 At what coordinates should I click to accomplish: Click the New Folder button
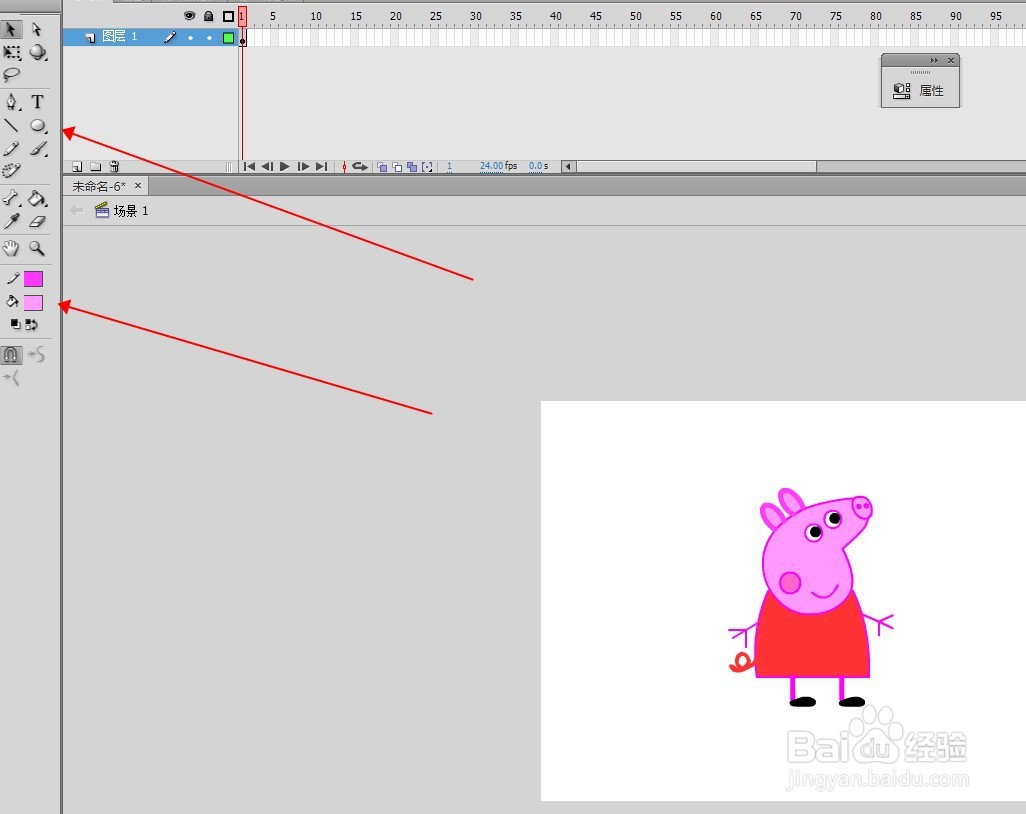click(x=96, y=167)
